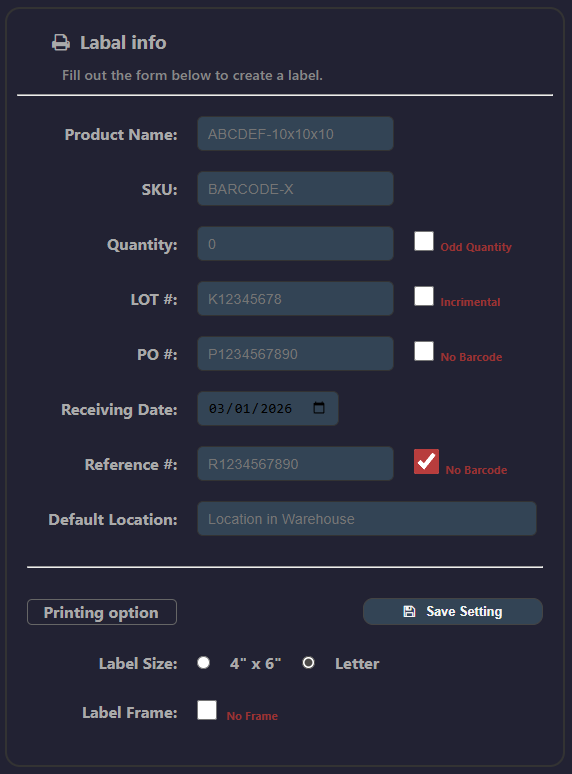The height and width of the screenshot is (774, 572).
Task: Click the Receiving Date value 03/01/2026
Action: pyautogui.click(x=250, y=409)
